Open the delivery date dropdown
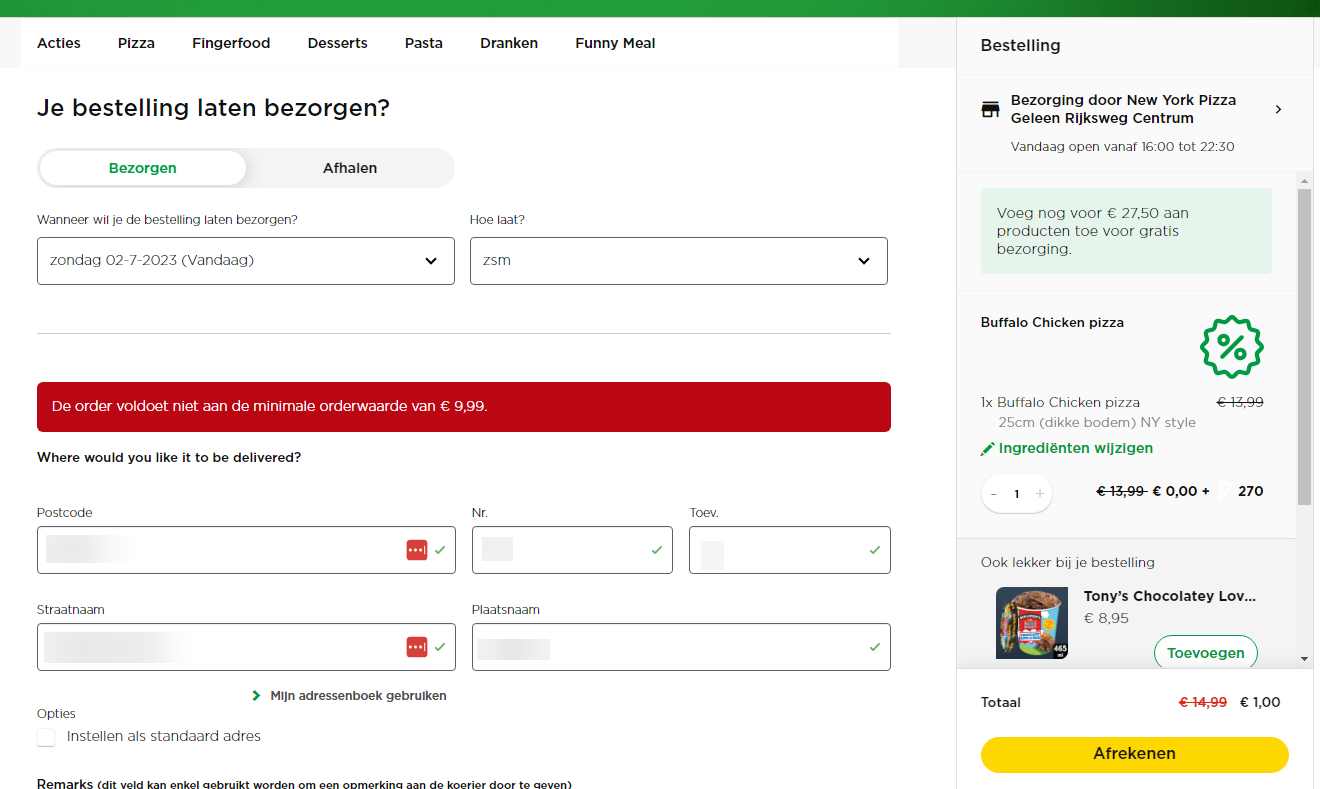The height and width of the screenshot is (789, 1320). (x=245, y=261)
